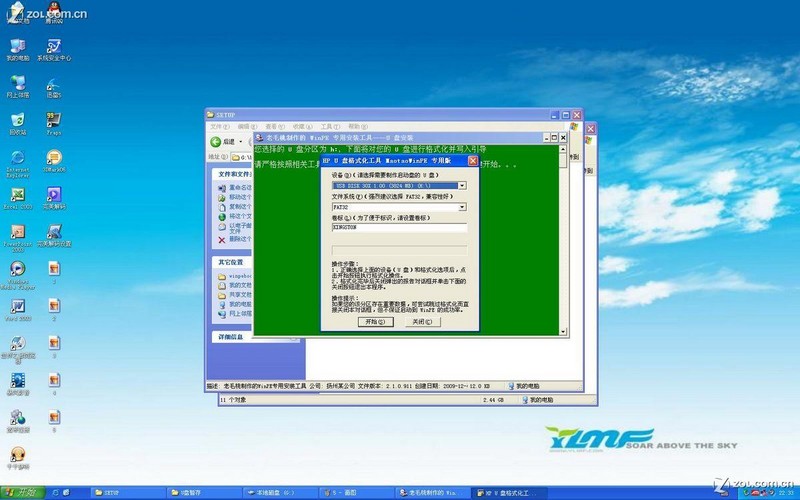800x500 pixels.
Task: Switch to 5 - 画图 taskbar button
Action: pos(356,493)
